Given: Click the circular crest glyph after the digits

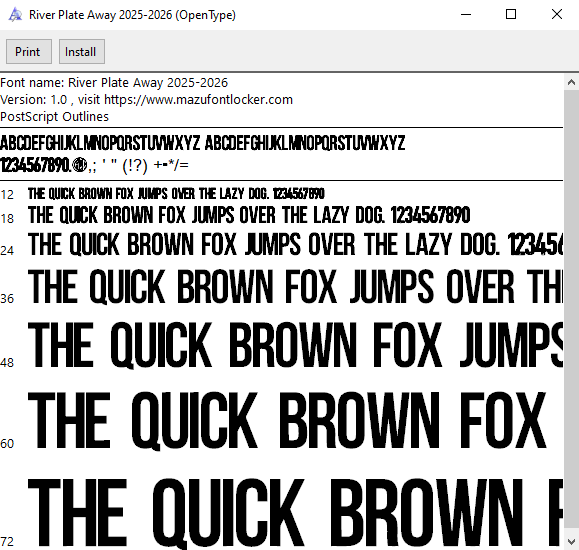Looking at the screenshot, I should (79, 165).
